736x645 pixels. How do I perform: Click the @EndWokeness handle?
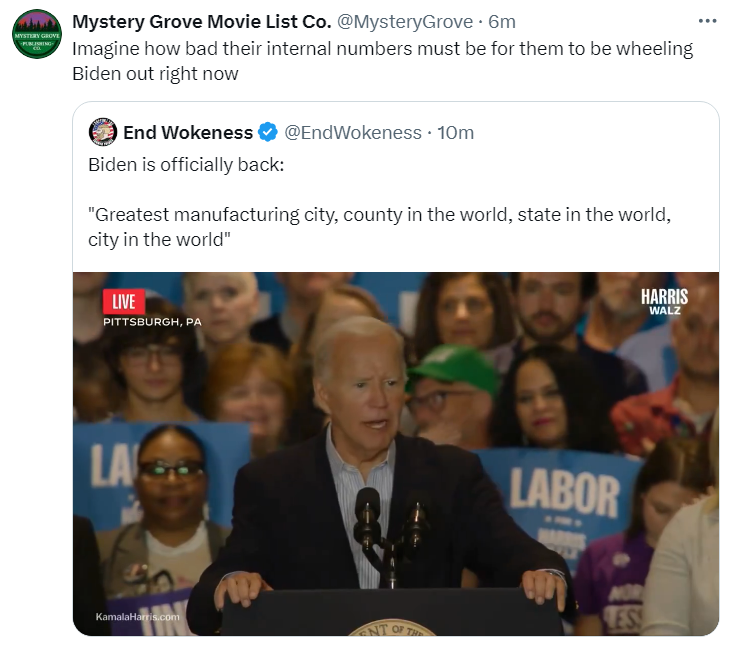[353, 132]
